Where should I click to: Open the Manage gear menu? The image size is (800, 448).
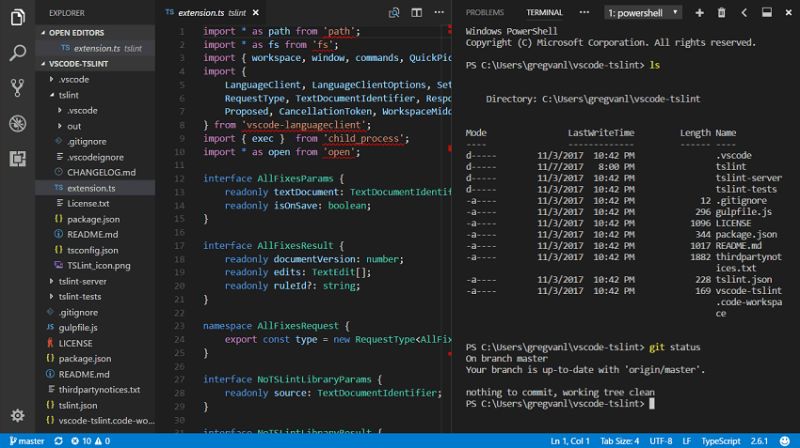[x=17, y=415]
